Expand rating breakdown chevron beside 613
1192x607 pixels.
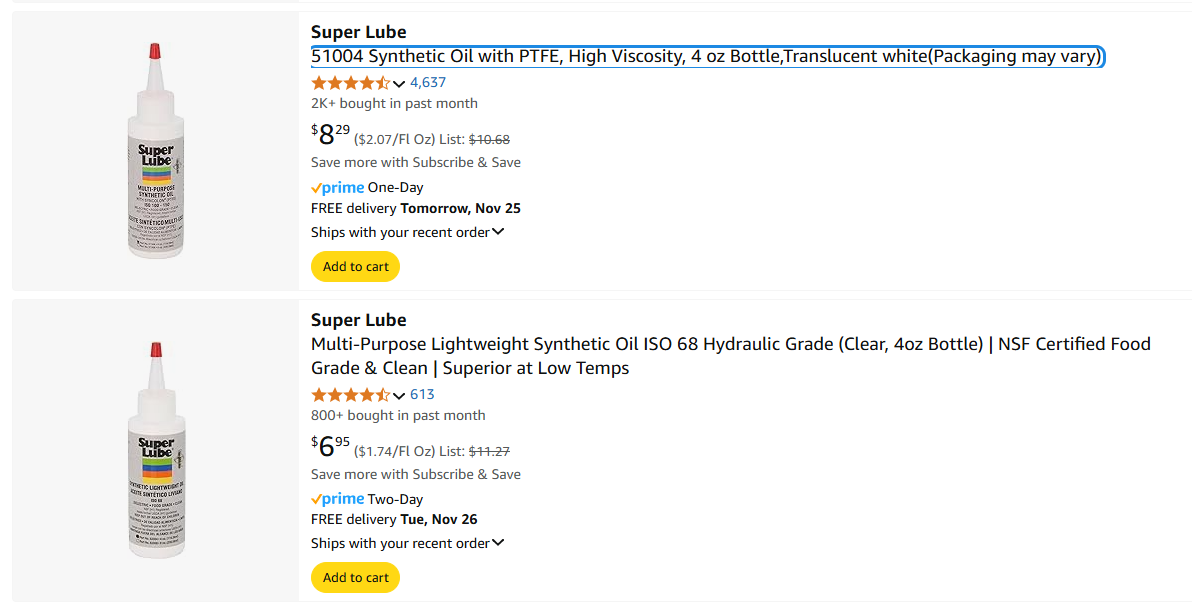point(399,396)
